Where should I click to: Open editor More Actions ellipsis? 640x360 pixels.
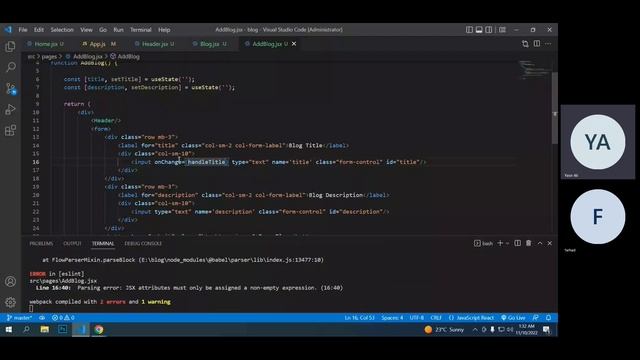548,44
